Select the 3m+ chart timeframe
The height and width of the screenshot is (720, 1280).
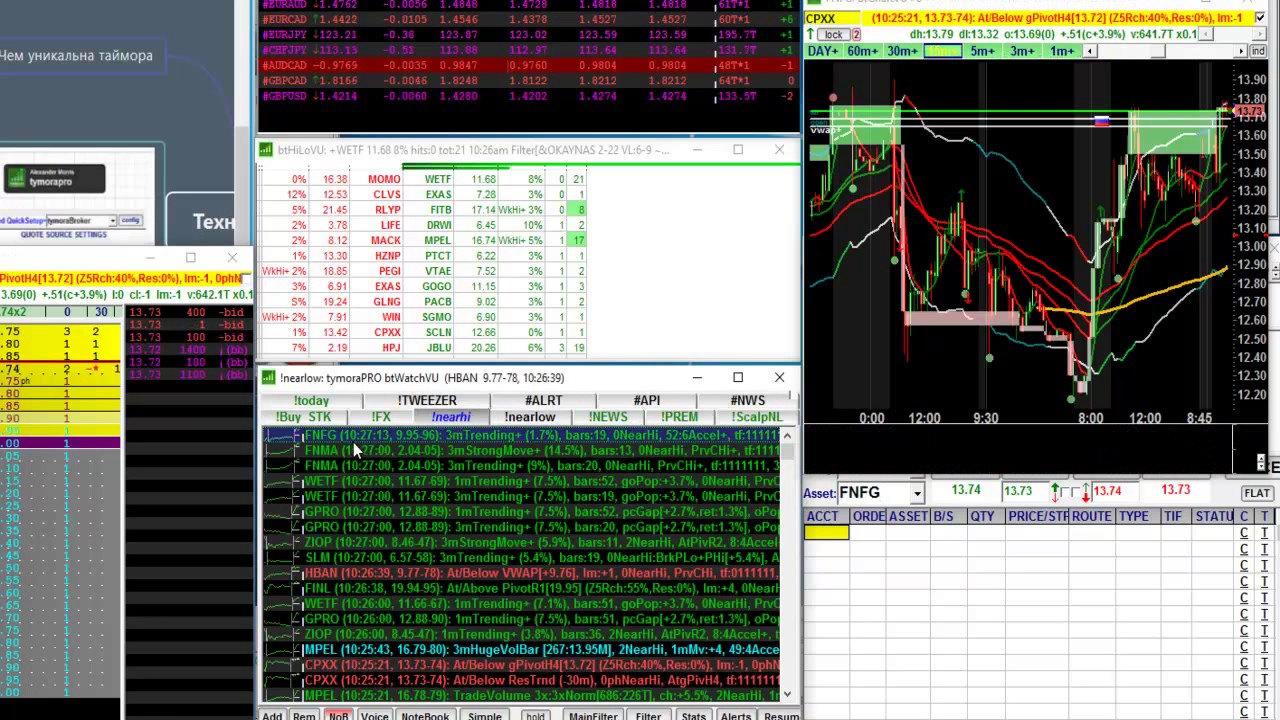click(x=1022, y=51)
